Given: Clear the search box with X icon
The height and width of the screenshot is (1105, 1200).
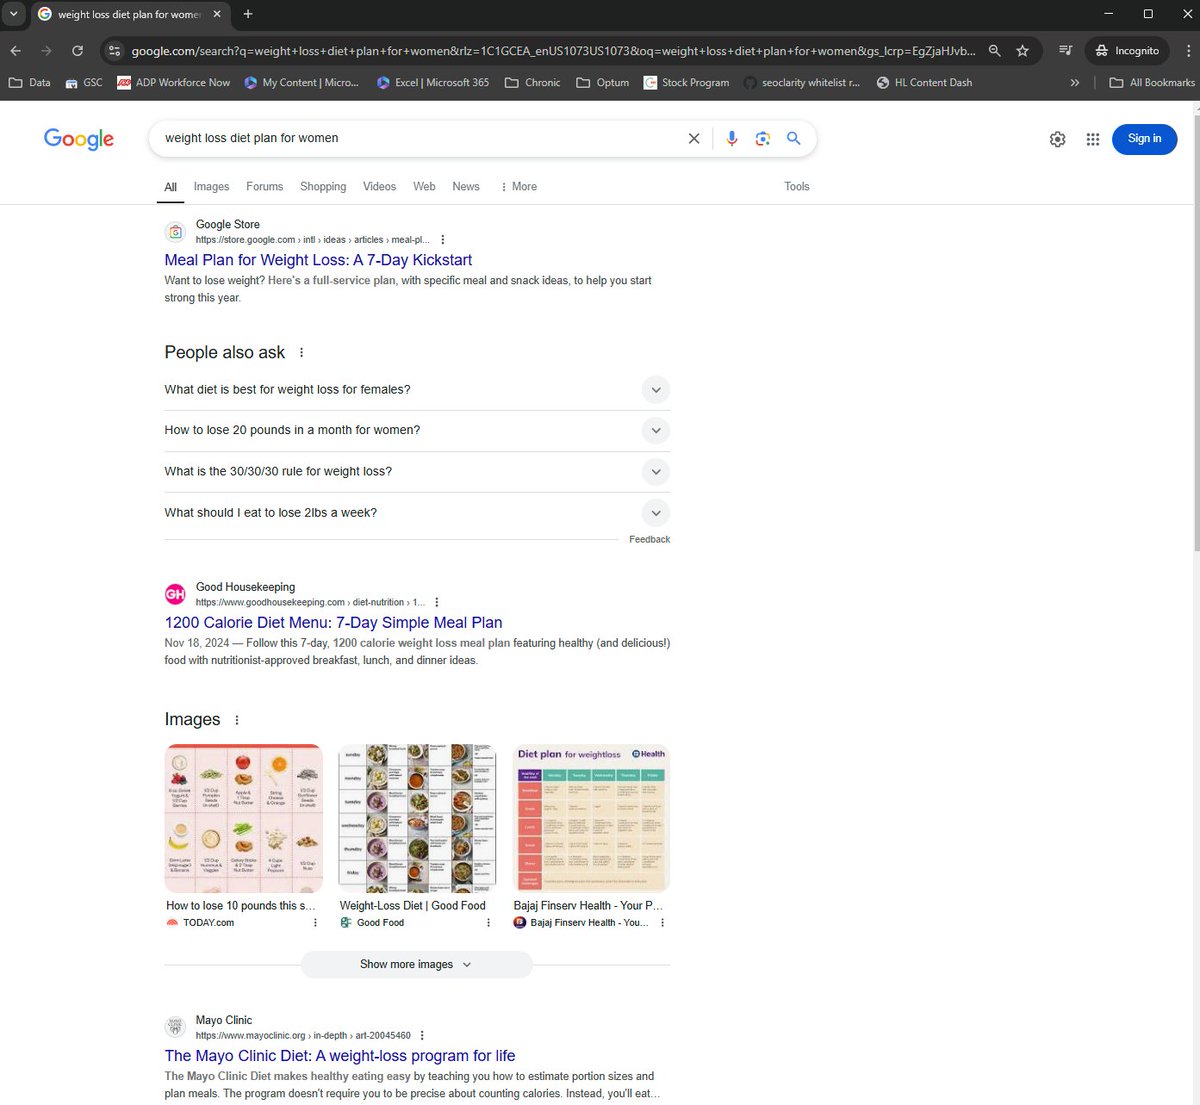Looking at the screenshot, I should (694, 139).
